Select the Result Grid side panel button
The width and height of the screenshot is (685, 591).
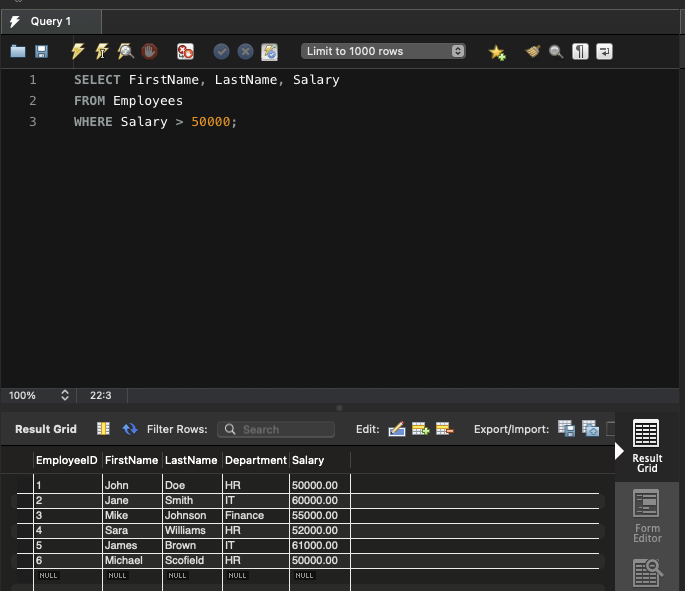coord(647,447)
